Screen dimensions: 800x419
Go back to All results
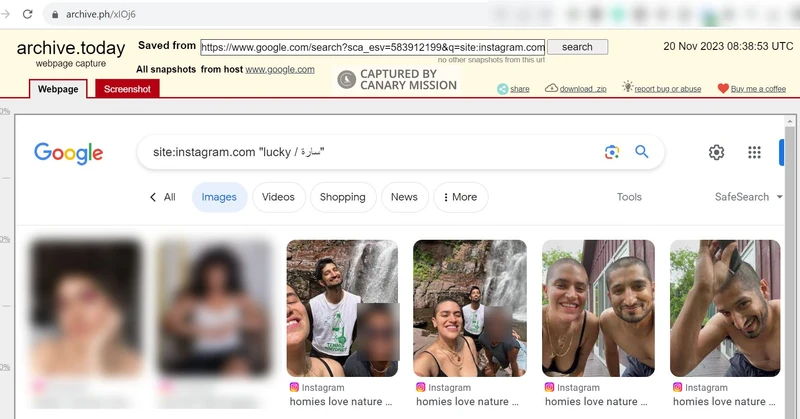(x=162, y=197)
